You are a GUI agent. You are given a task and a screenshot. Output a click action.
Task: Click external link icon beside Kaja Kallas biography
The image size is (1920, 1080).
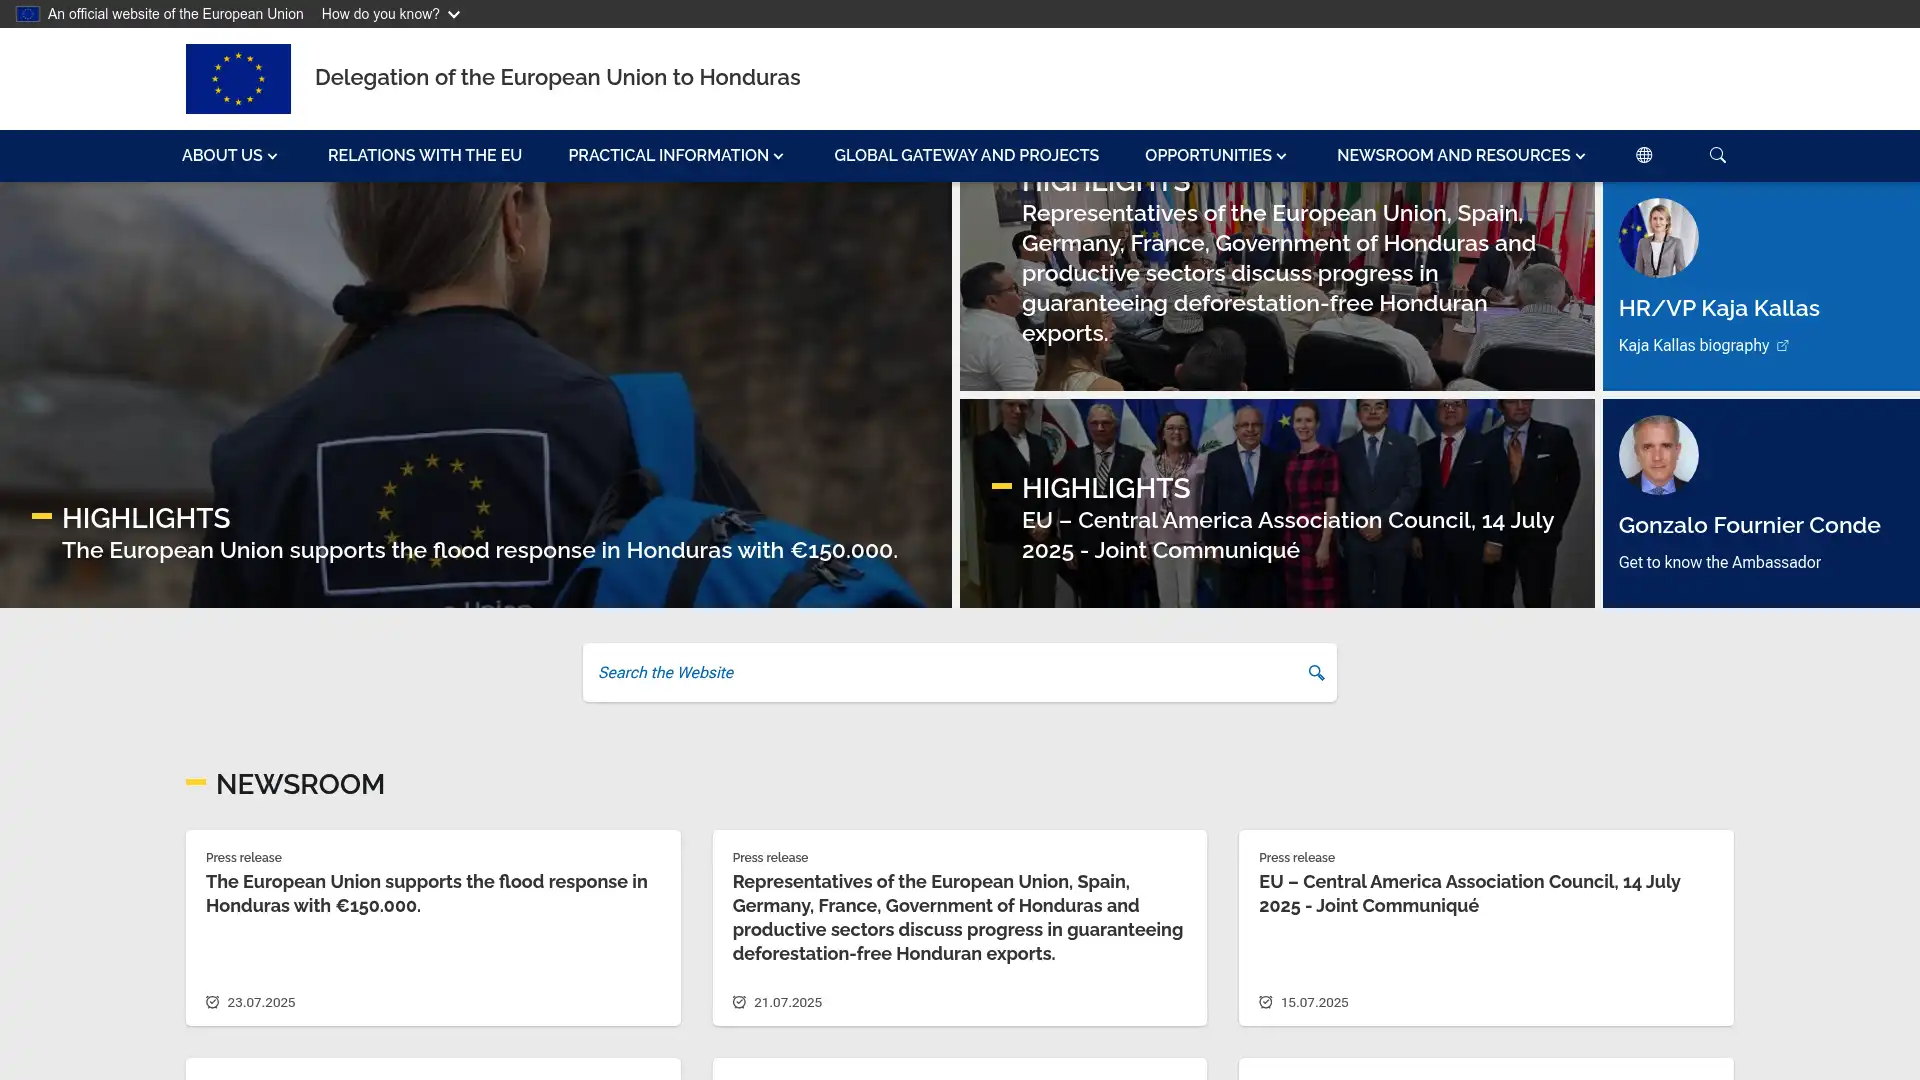tap(1782, 346)
